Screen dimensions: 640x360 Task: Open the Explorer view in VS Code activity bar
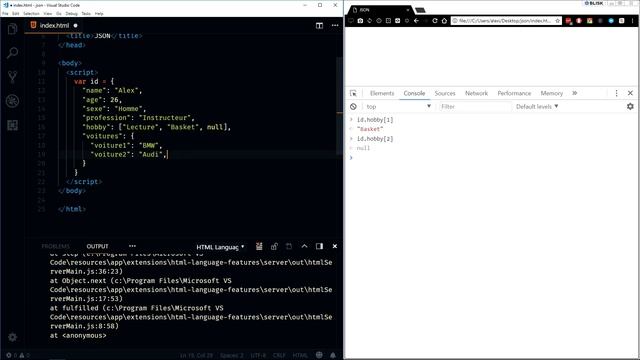point(12,29)
